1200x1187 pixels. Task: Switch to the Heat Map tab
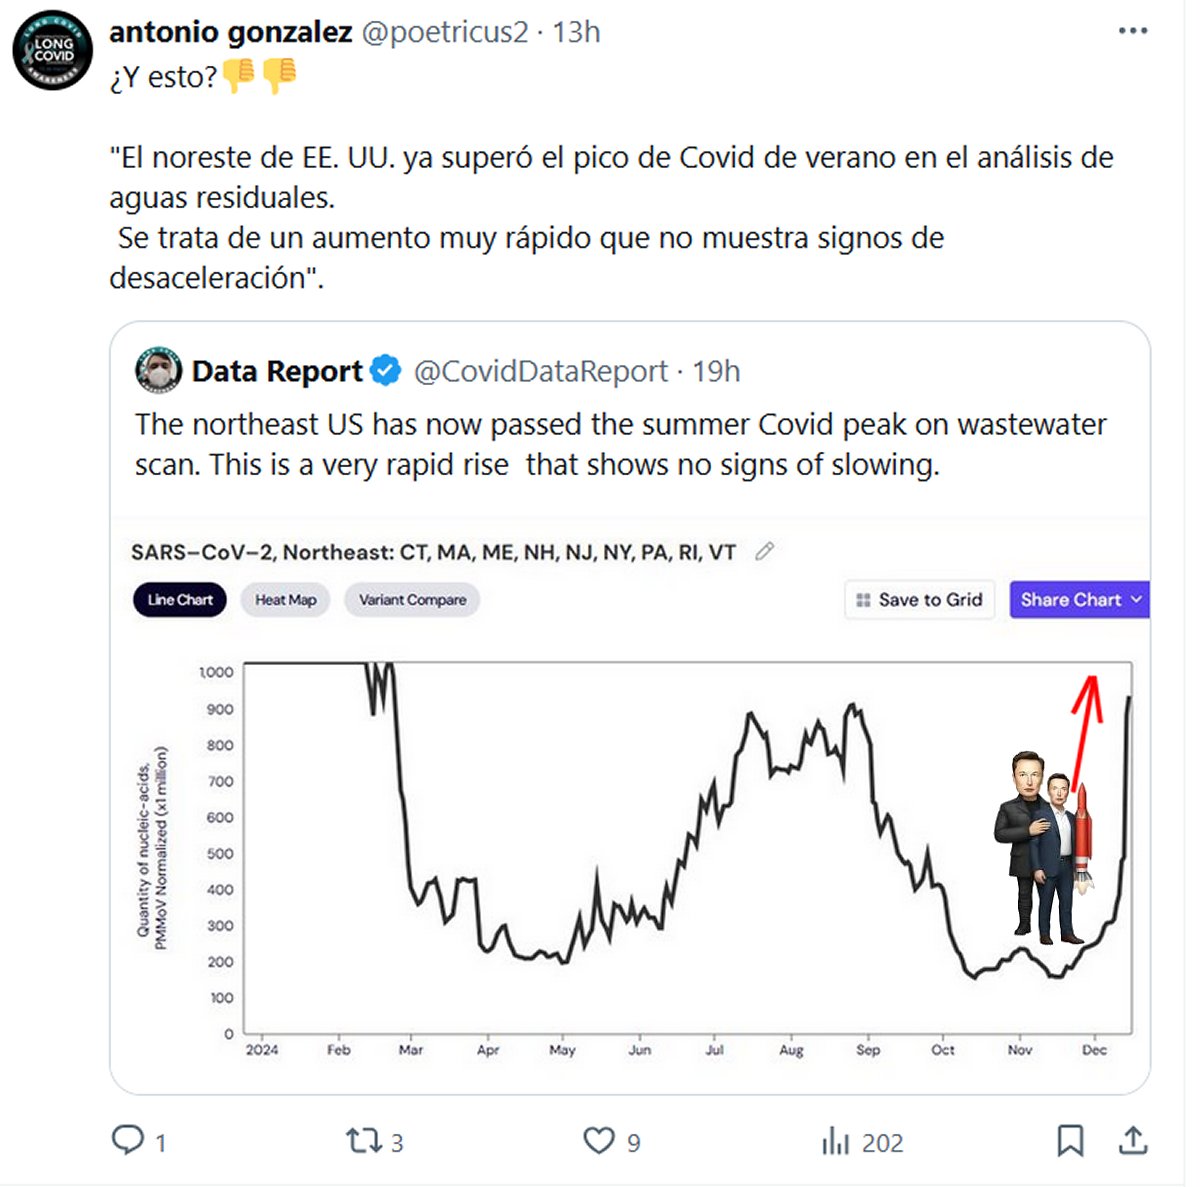coord(285,600)
